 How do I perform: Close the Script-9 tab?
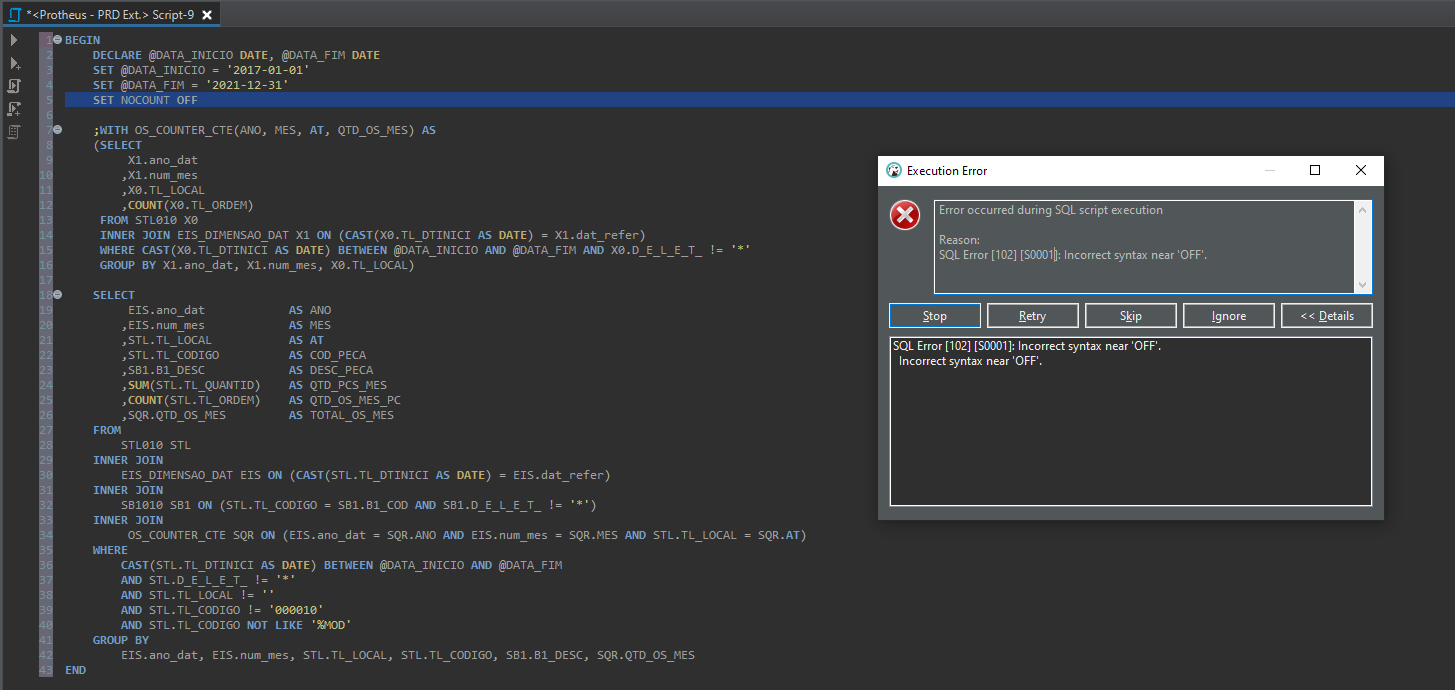[x=207, y=15]
